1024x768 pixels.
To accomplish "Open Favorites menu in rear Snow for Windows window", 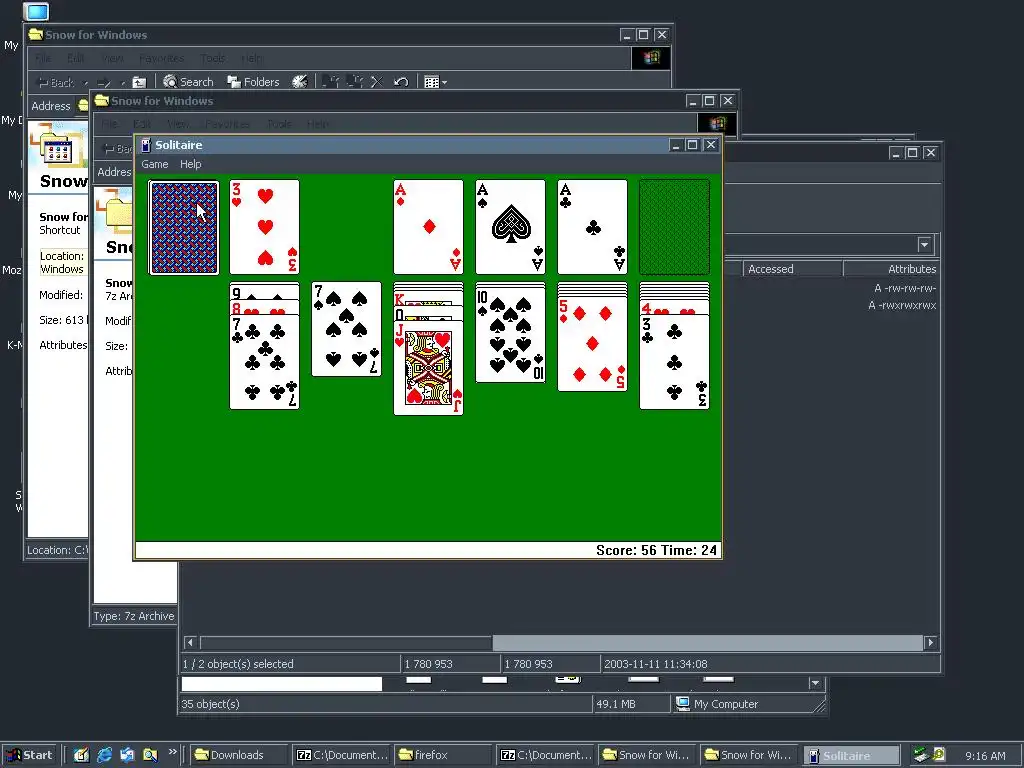I will (x=161, y=58).
